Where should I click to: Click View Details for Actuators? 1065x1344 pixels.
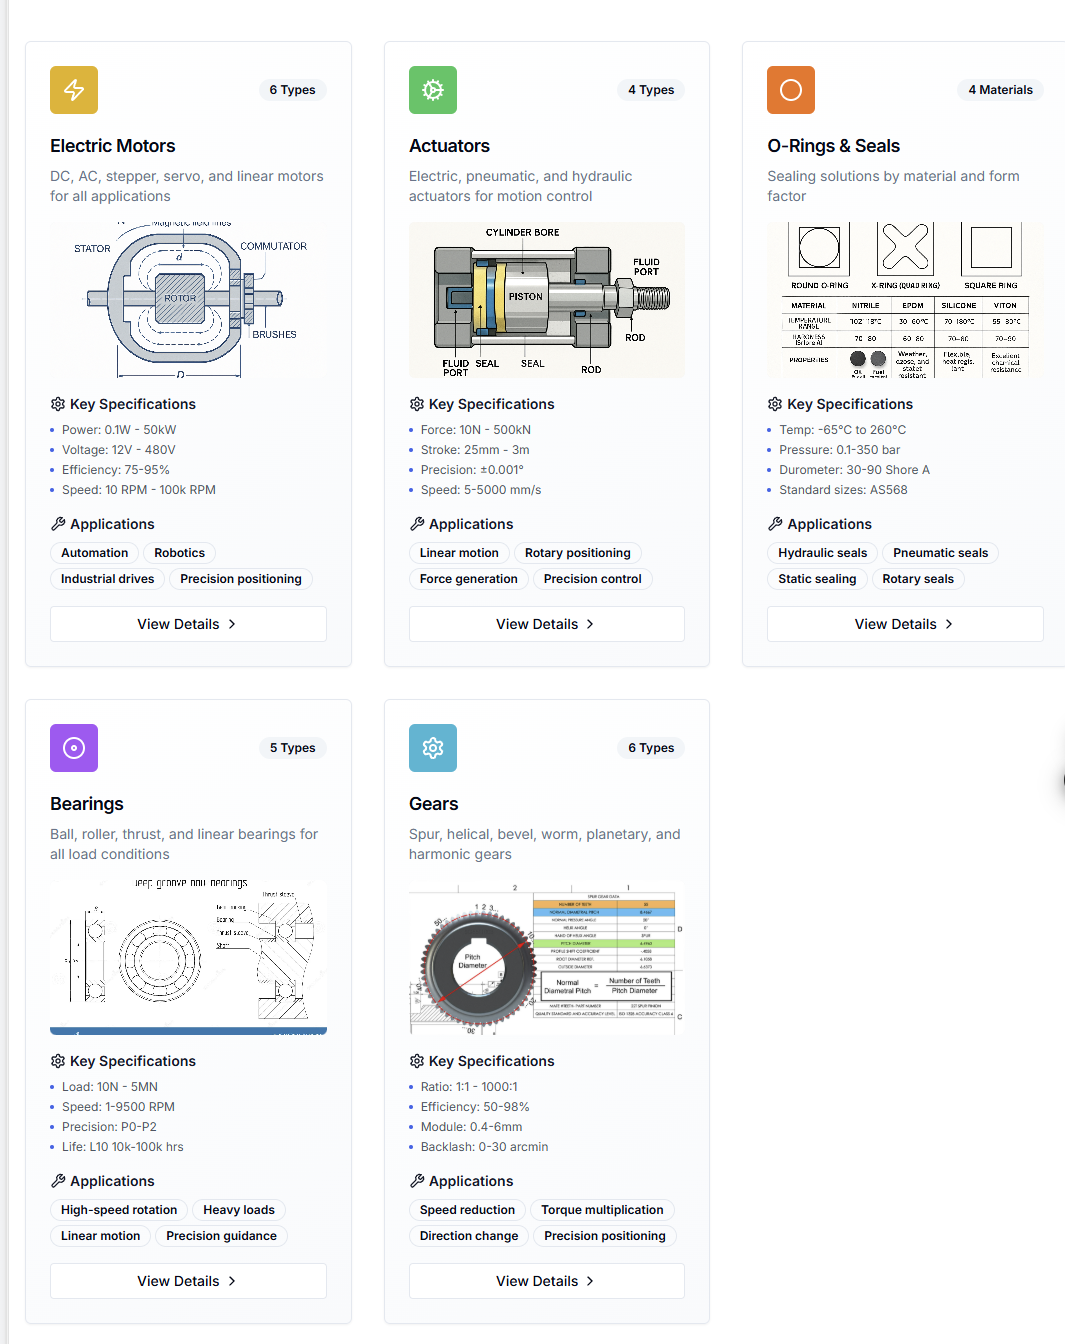(546, 623)
